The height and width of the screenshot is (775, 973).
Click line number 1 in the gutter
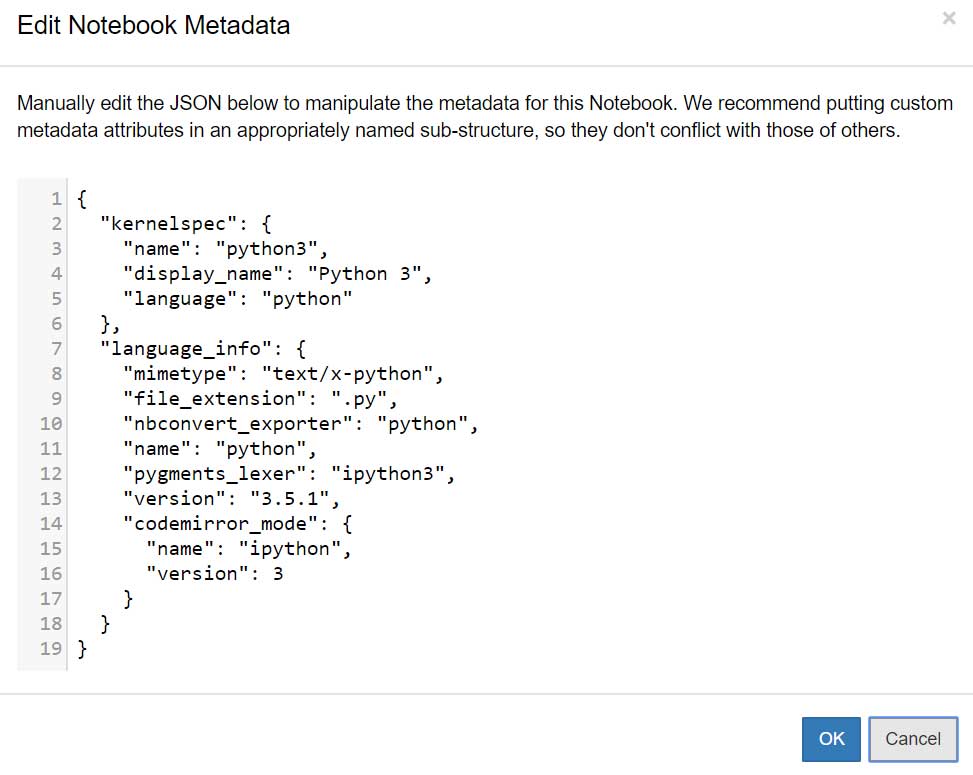pyautogui.click(x=56, y=198)
